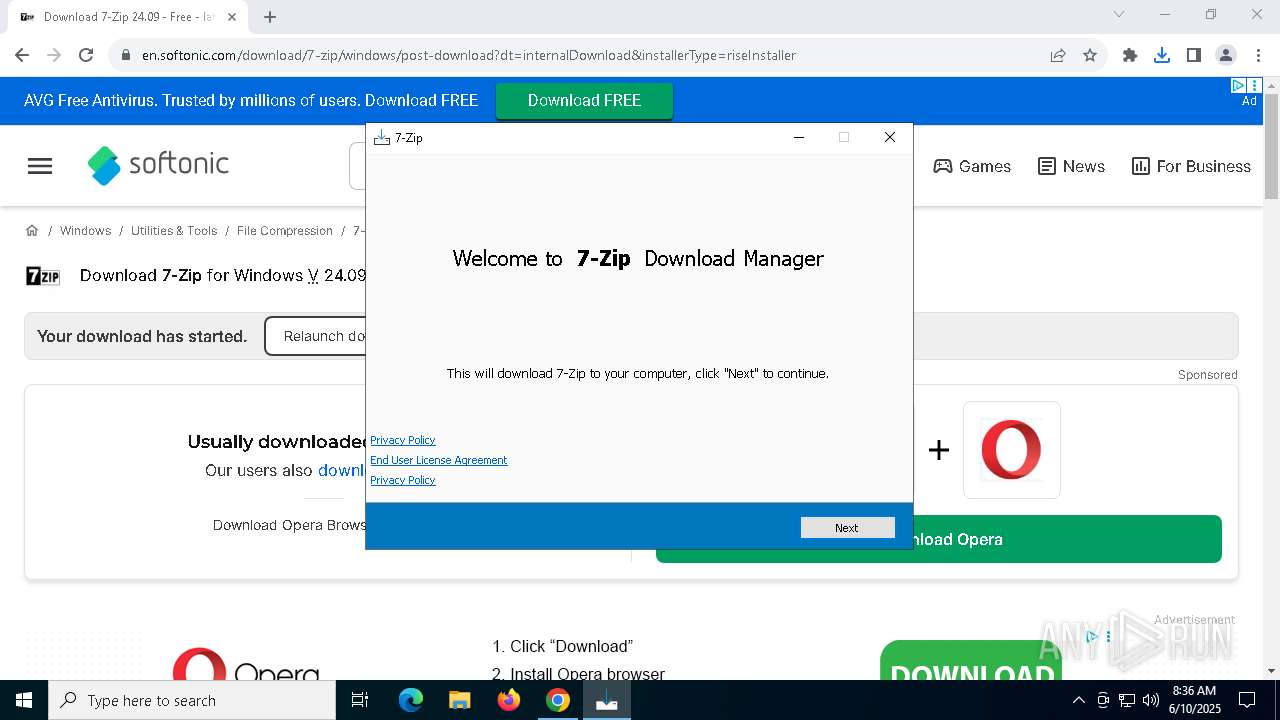Open Microsoft Edge from taskbar

click(411, 700)
